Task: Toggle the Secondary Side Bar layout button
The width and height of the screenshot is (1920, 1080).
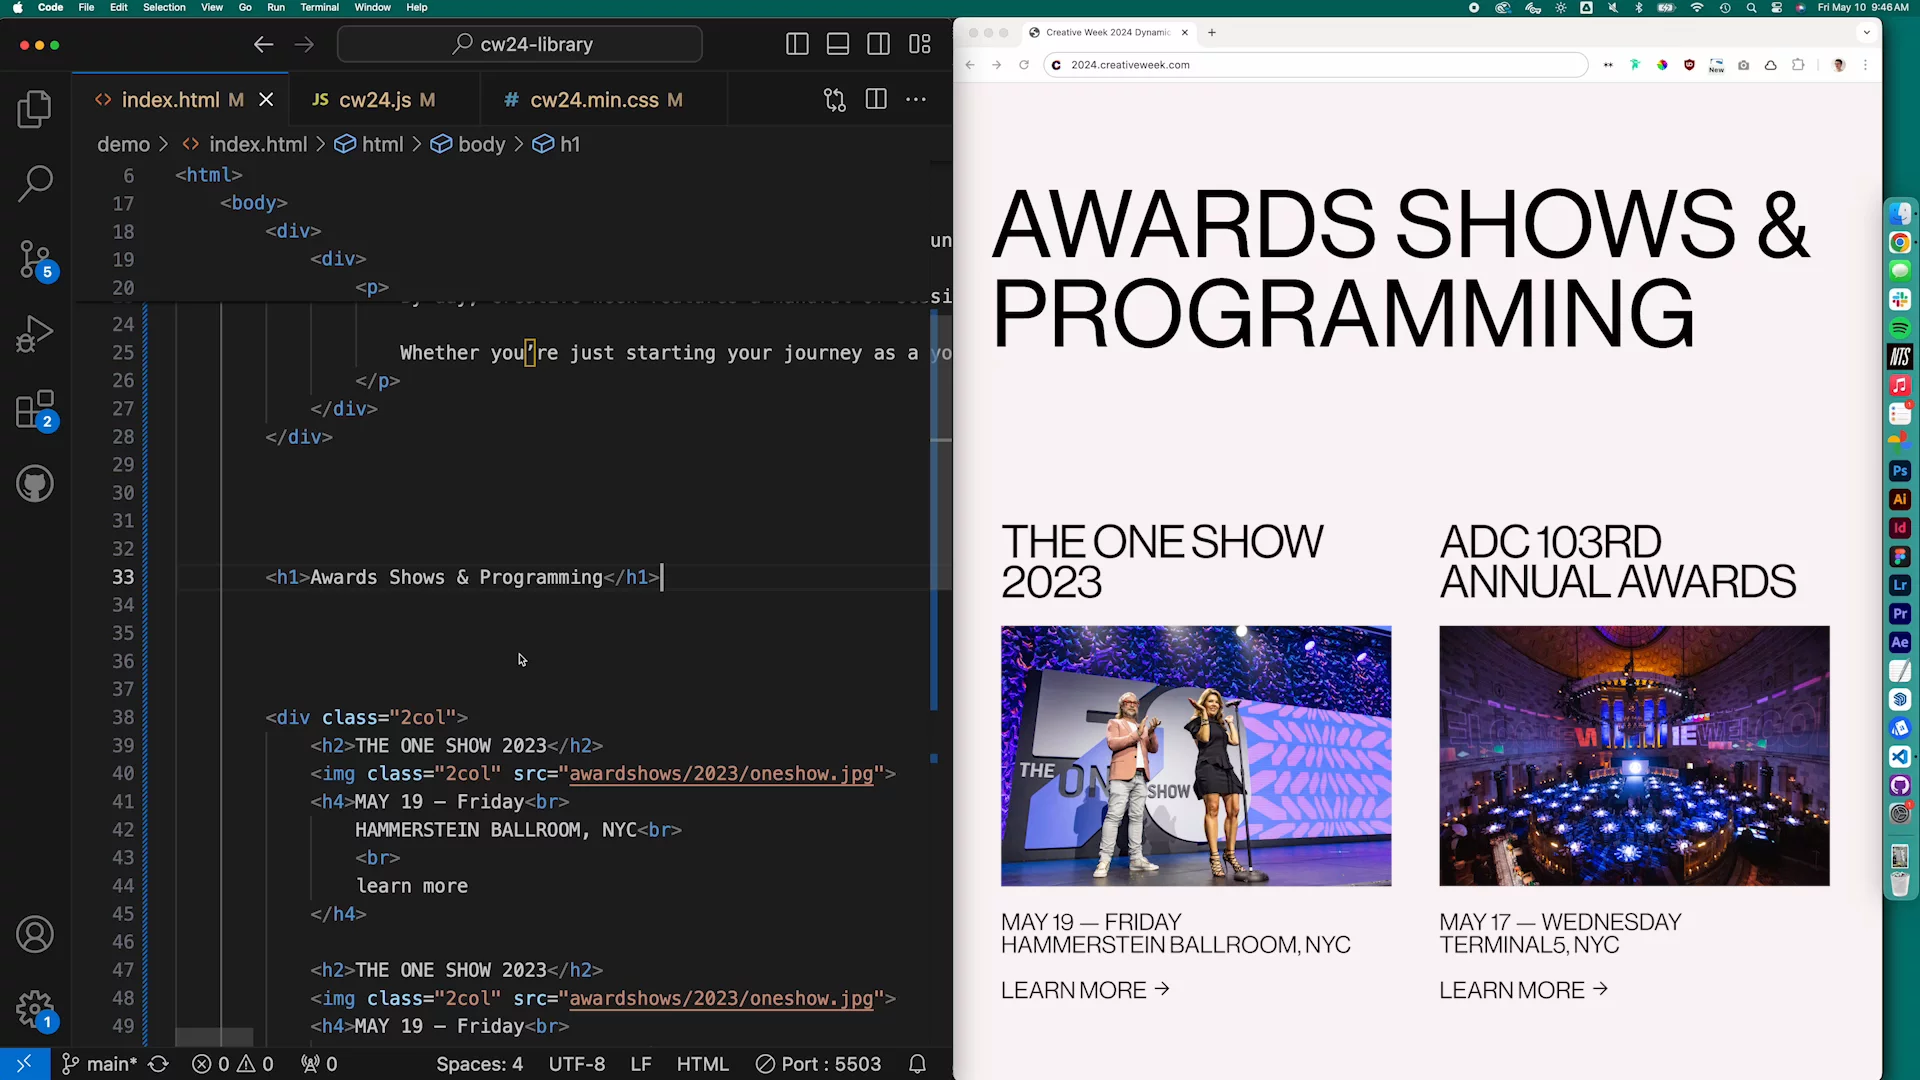Action: click(x=878, y=44)
